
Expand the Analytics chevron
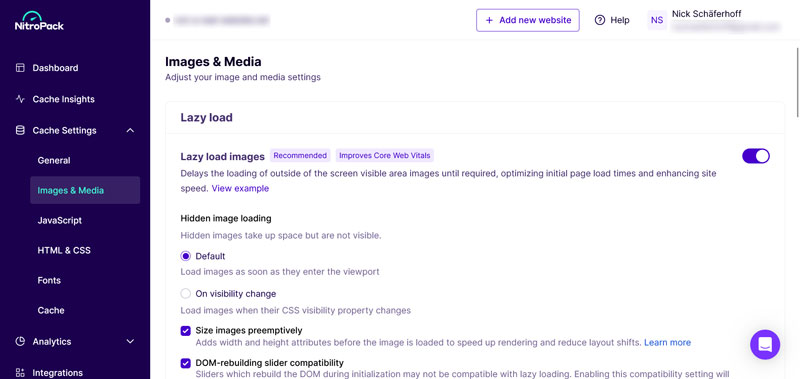(130, 341)
